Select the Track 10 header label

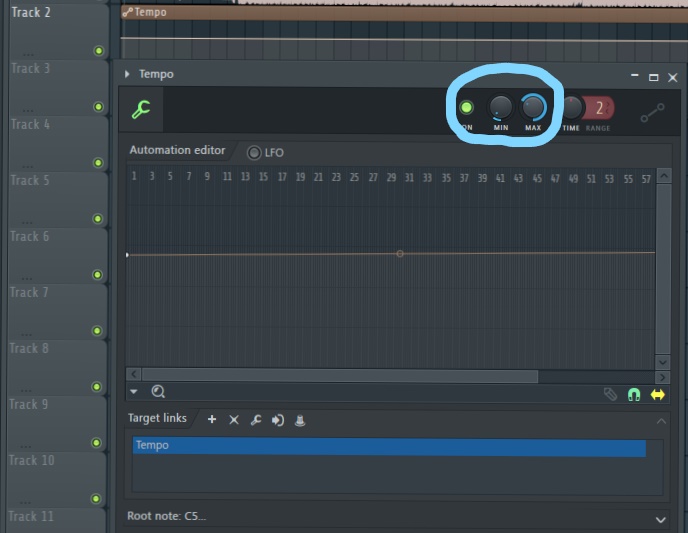click(32, 460)
